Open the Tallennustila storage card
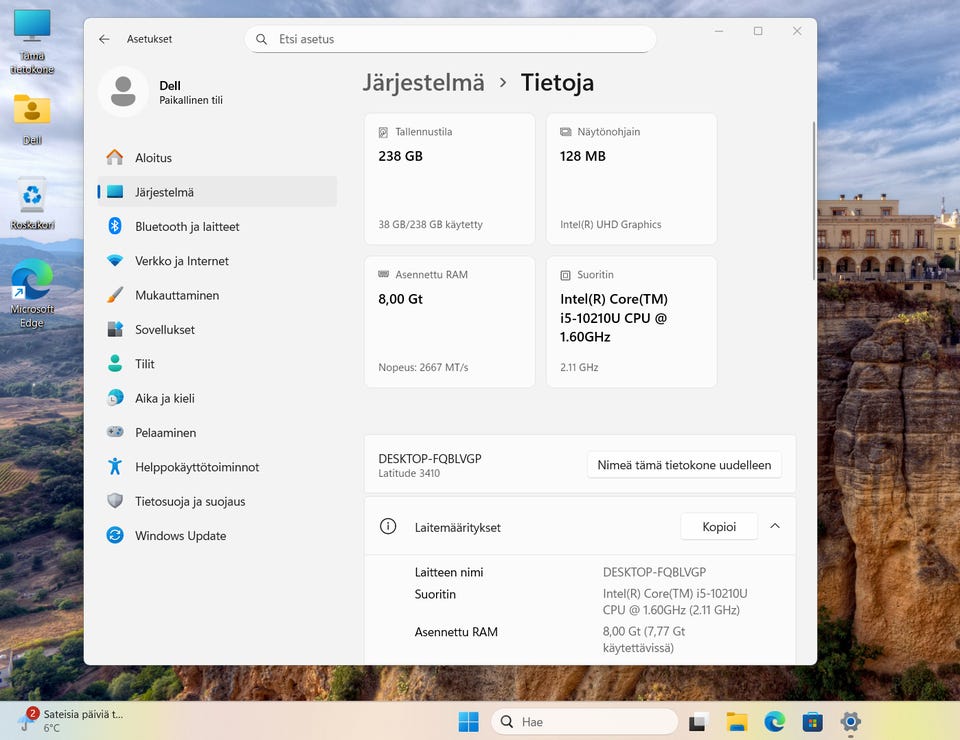Viewport: 960px width, 740px height. 450,179
